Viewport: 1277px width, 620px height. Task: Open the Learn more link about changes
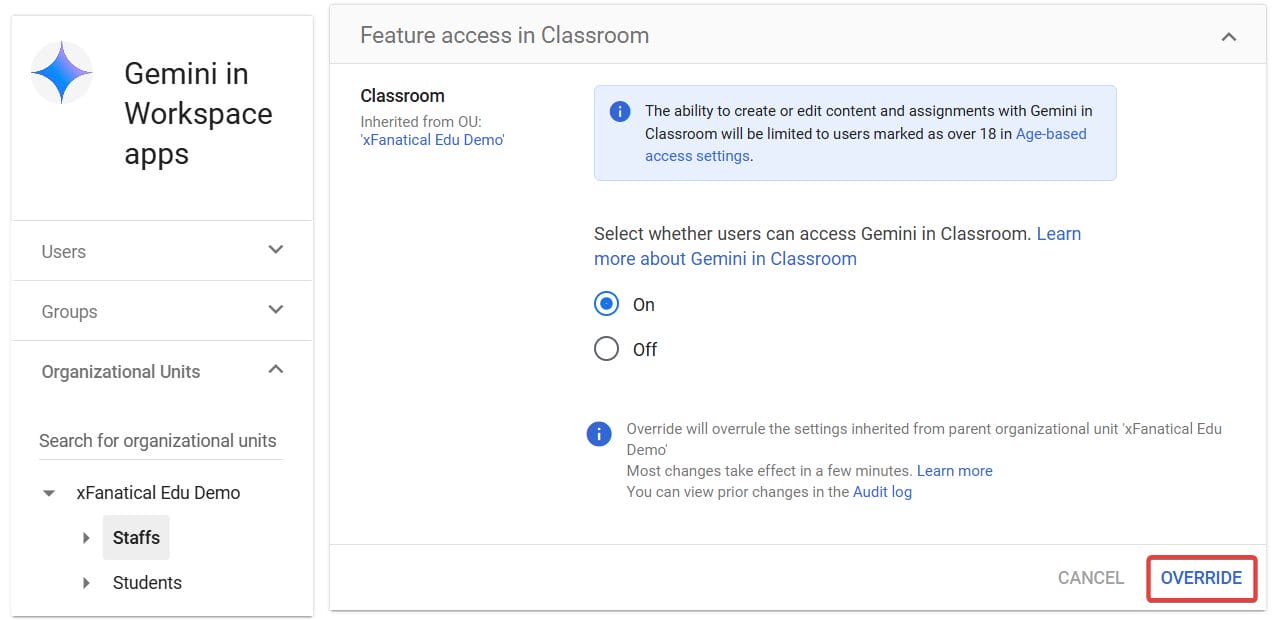click(x=955, y=471)
